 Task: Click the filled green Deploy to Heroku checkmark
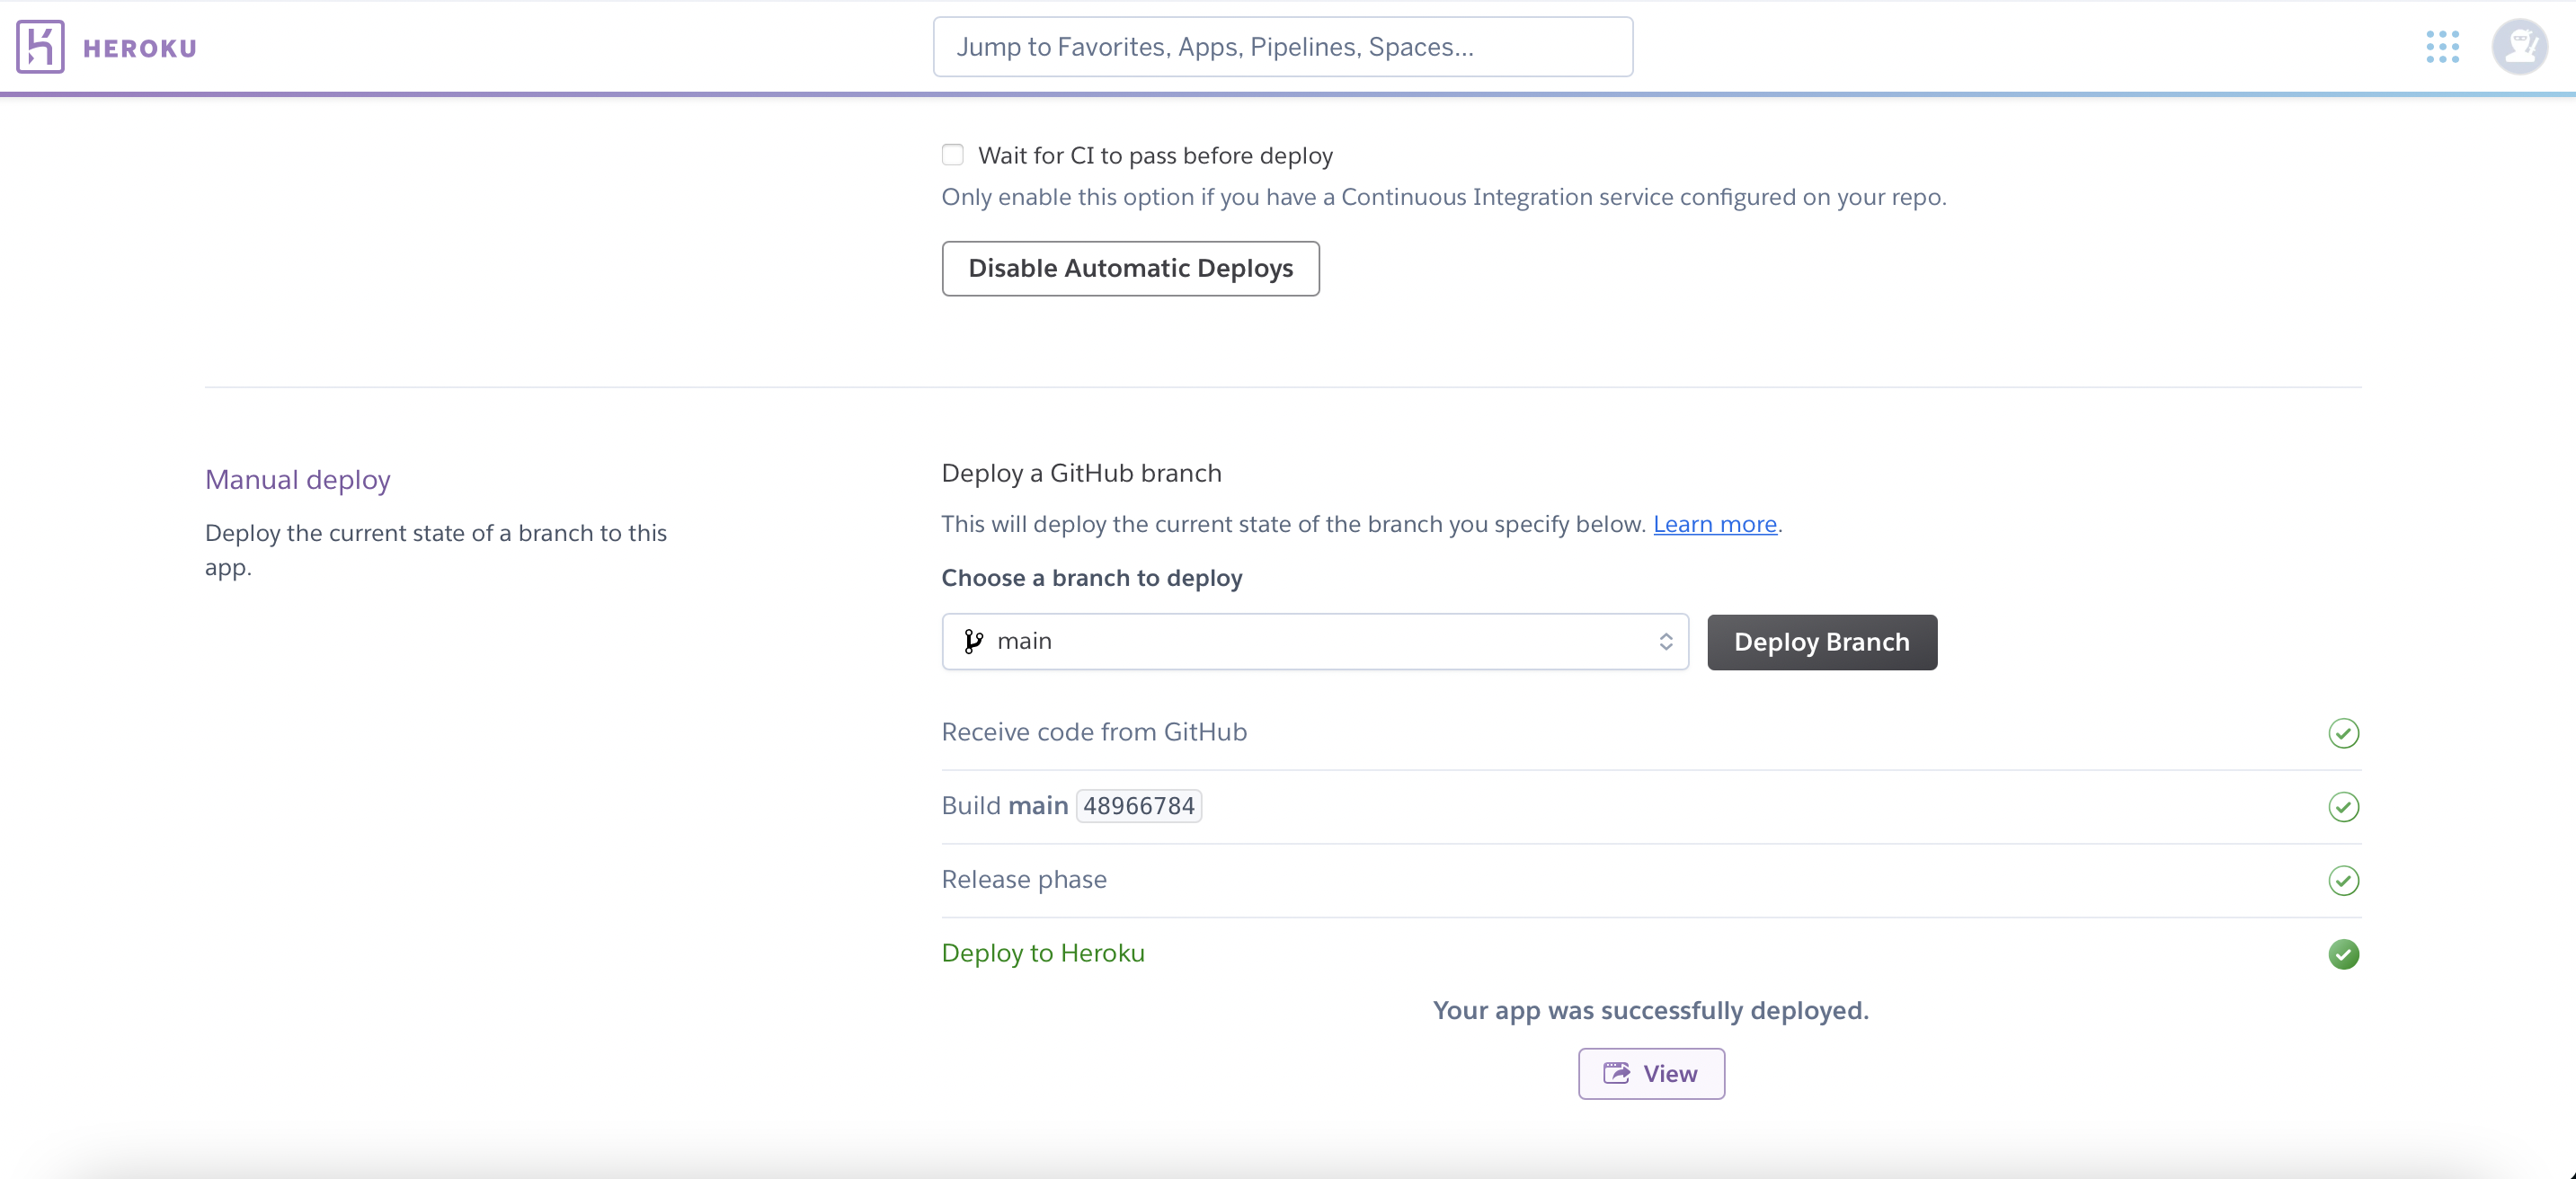[2343, 954]
